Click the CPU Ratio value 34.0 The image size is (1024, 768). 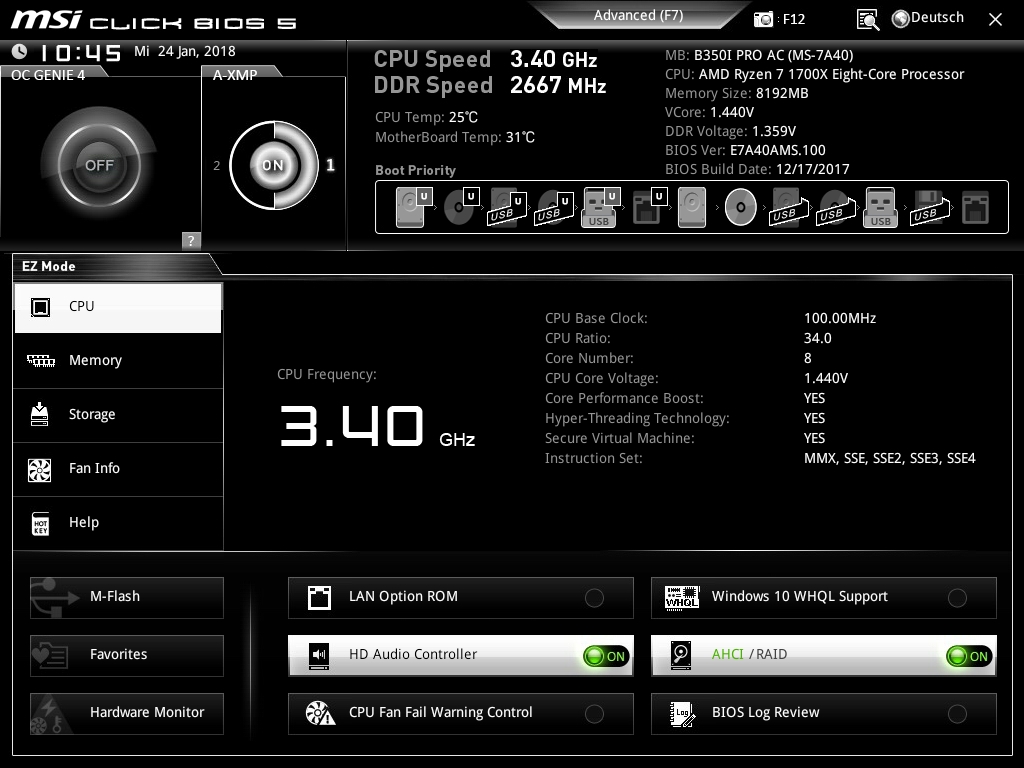[818, 338]
